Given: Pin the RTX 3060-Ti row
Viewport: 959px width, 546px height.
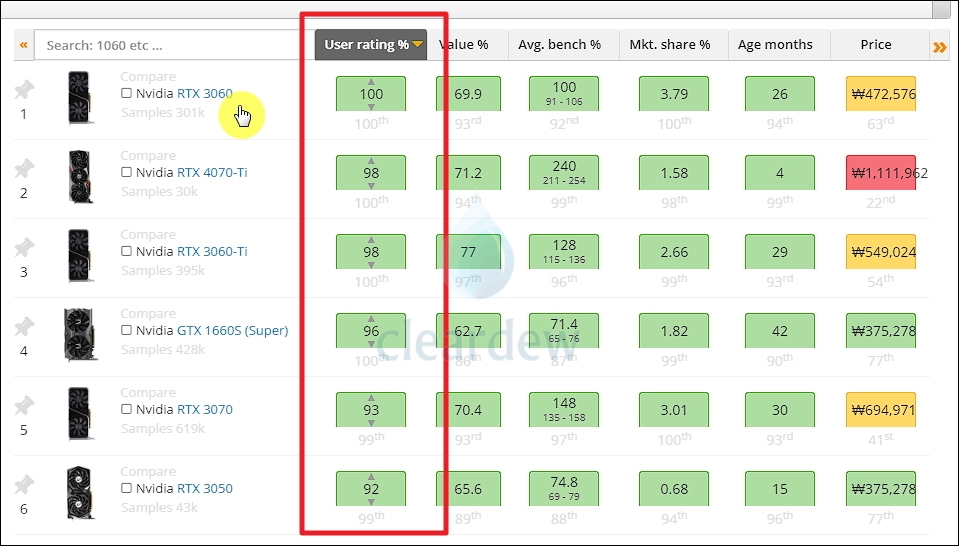Looking at the screenshot, I should coord(24,248).
